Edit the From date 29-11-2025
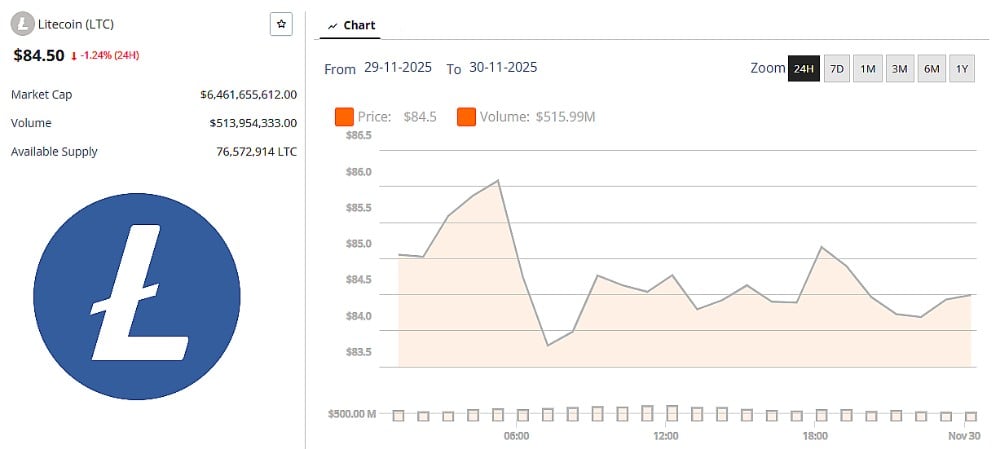 (398, 68)
